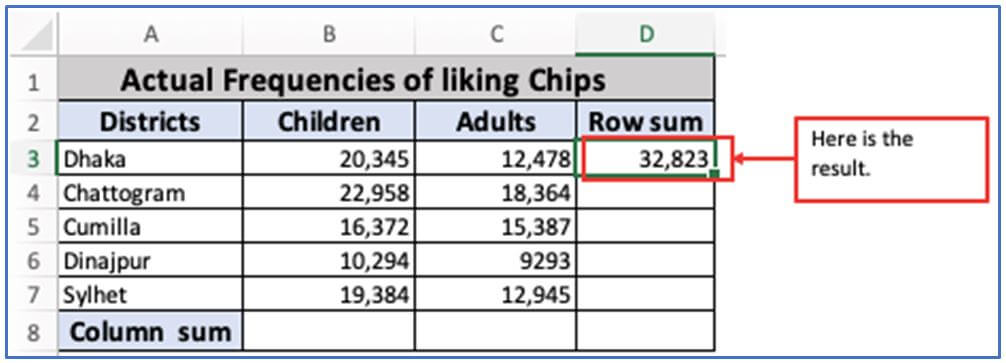The height and width of the screenshot is (363, 1006).
Task: Click the fill handle of cell D3
Action: pos(713,173)
